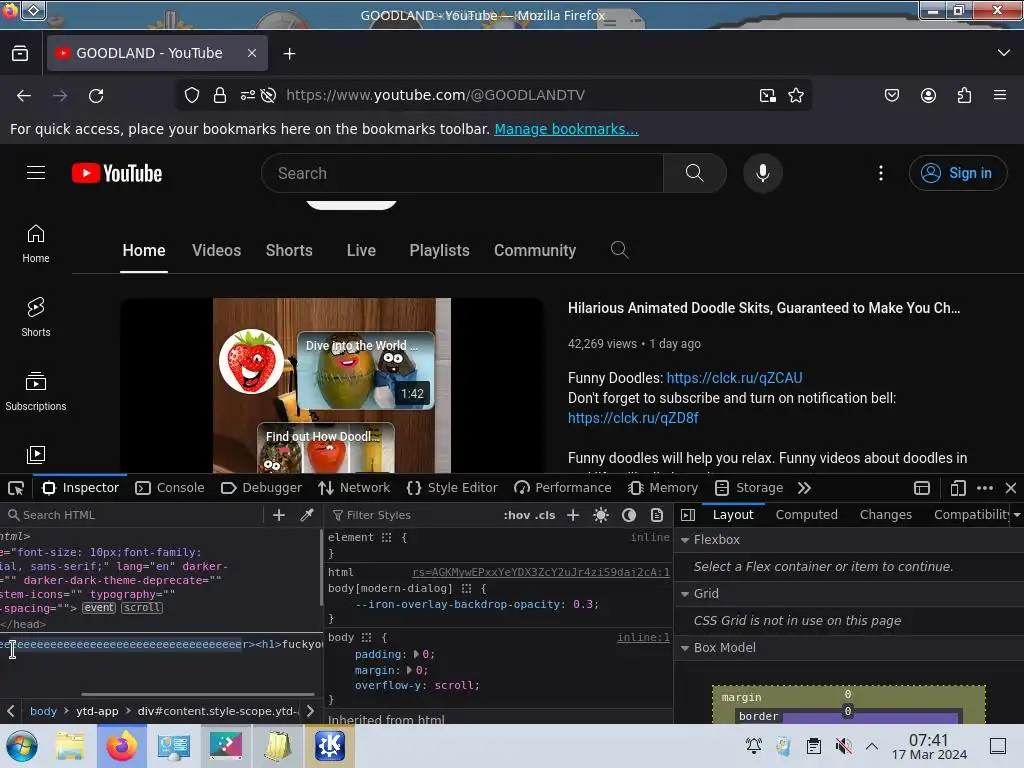
Task: Expand the padding shorthand property
Action: [x=417, y=654]
